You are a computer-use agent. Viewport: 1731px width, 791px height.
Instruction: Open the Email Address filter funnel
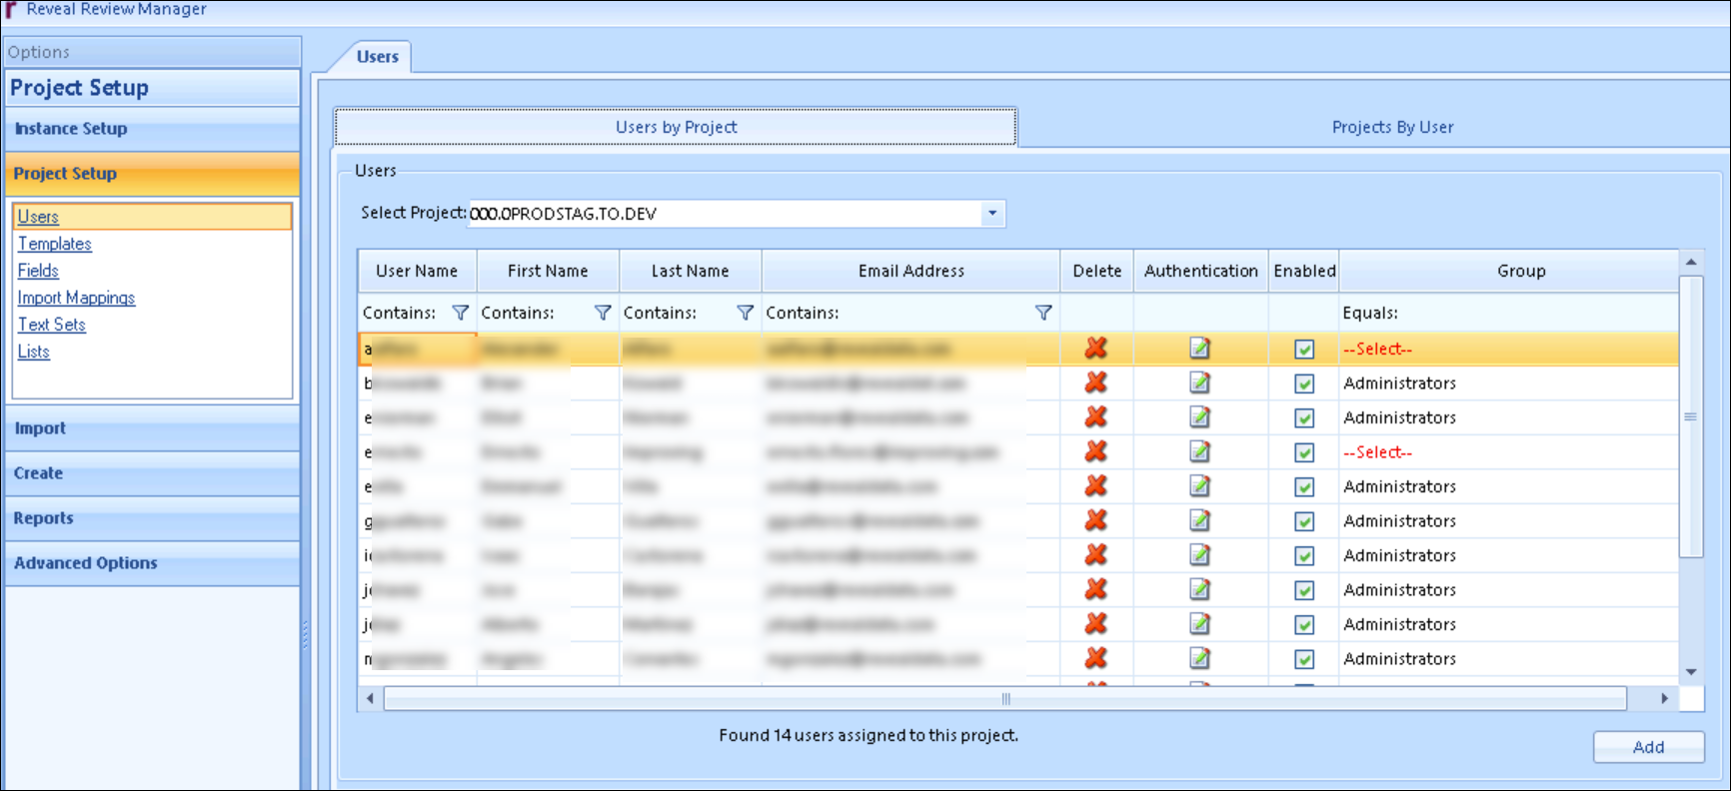point(1043,313)
